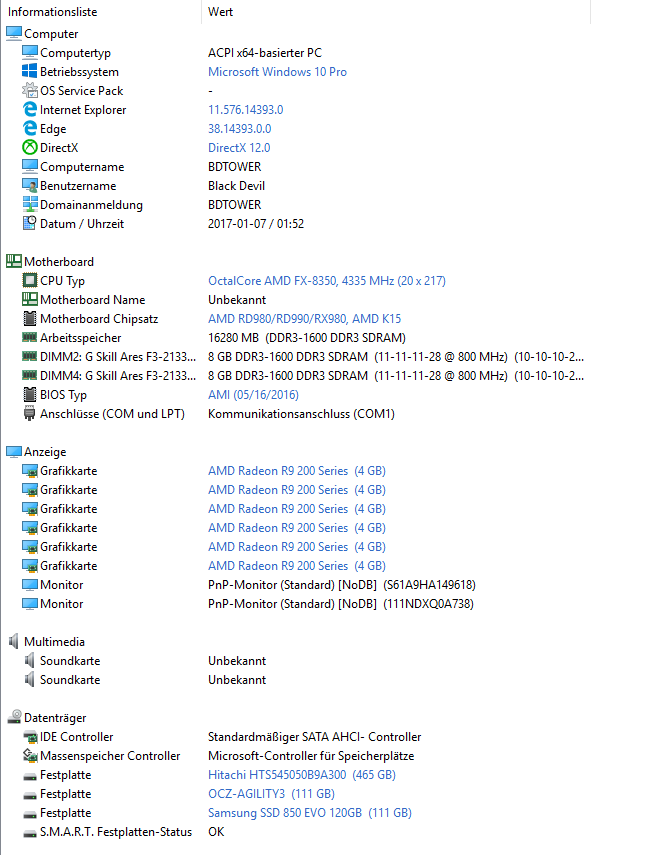This screenshot has width=668, height=855.
Task: Click the Computer section icon
Action: (x=14, y=33)
